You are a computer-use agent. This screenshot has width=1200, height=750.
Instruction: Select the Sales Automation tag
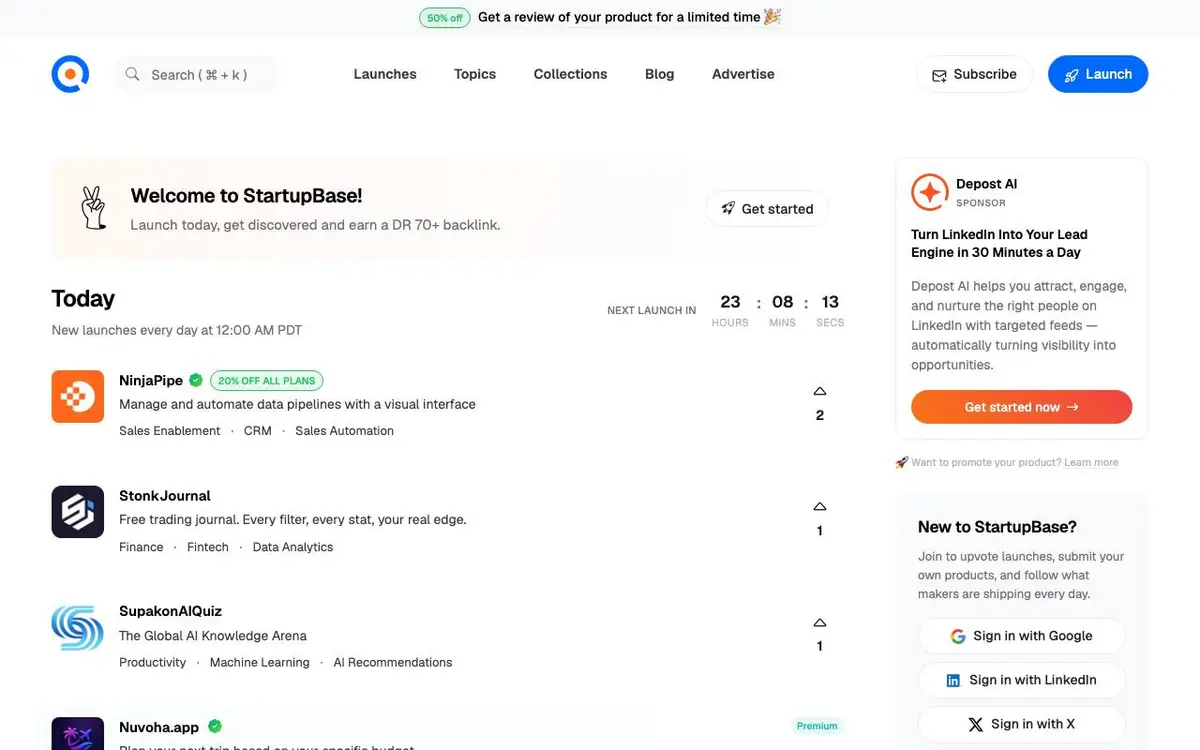click(x=344, y=431)
